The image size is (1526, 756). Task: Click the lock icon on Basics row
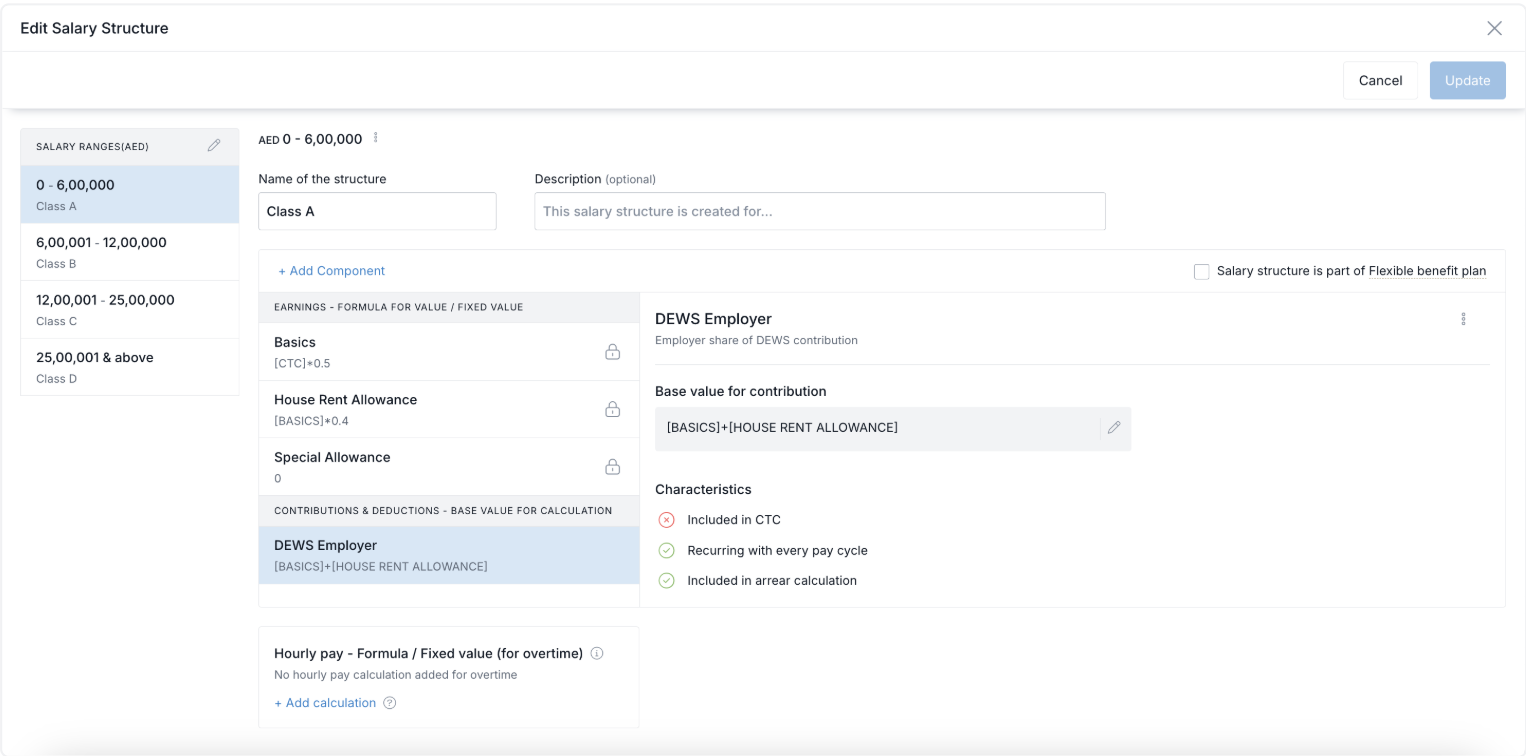click(612, 352)
